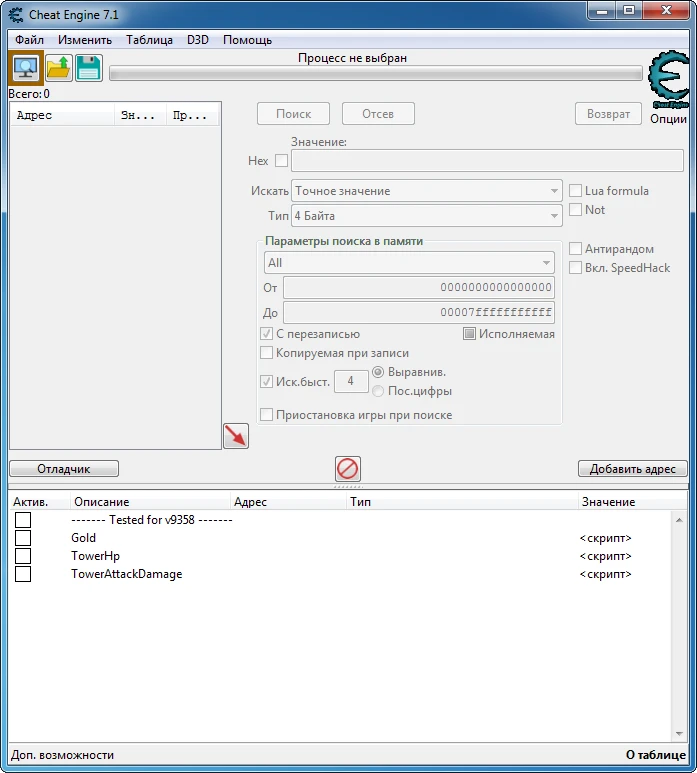Click the Описание column header
Viewport: 697px width, 773px height.
(150, 502)
